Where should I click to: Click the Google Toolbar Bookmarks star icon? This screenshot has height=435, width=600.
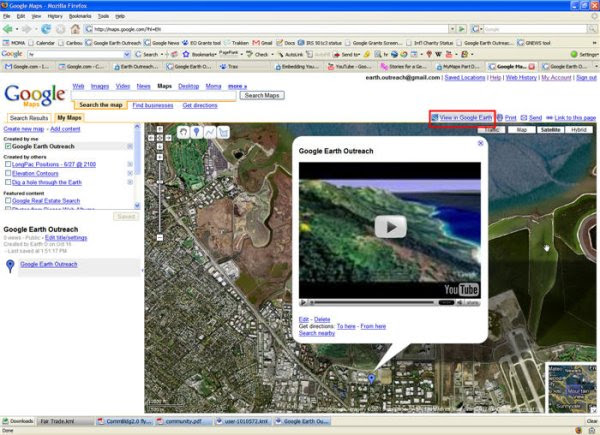tap(186, 54)
